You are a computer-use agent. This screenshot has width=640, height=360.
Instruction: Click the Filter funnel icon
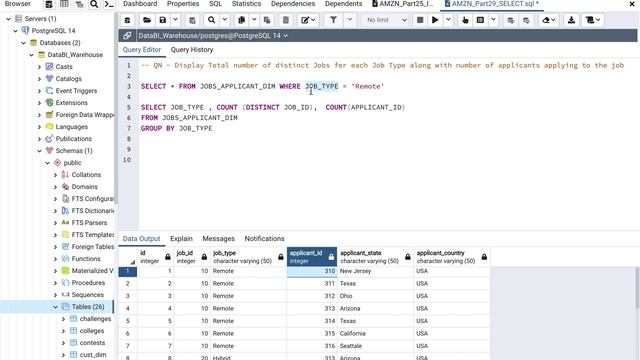pyautogui.click(x=333, y=20)
